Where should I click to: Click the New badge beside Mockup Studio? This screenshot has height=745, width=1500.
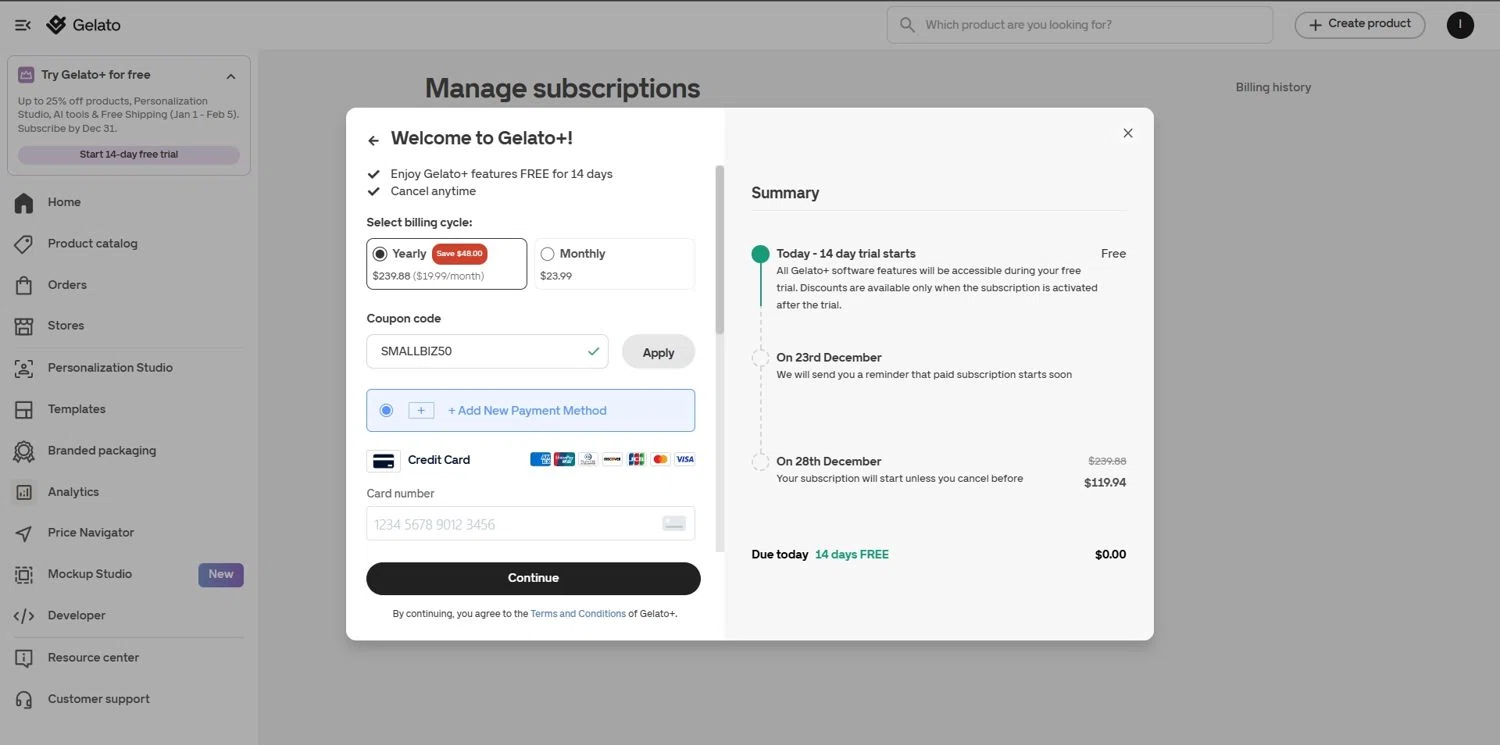point(221,575)
